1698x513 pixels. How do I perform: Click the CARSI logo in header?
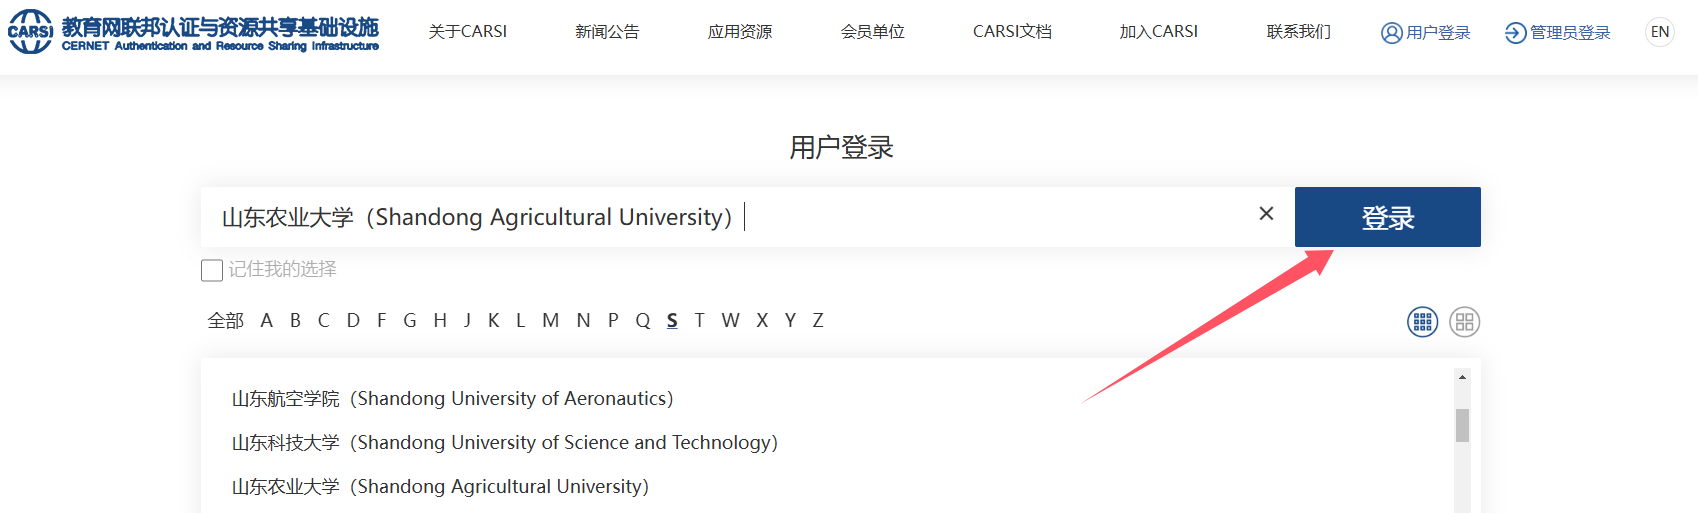click(x=193, y=32)
